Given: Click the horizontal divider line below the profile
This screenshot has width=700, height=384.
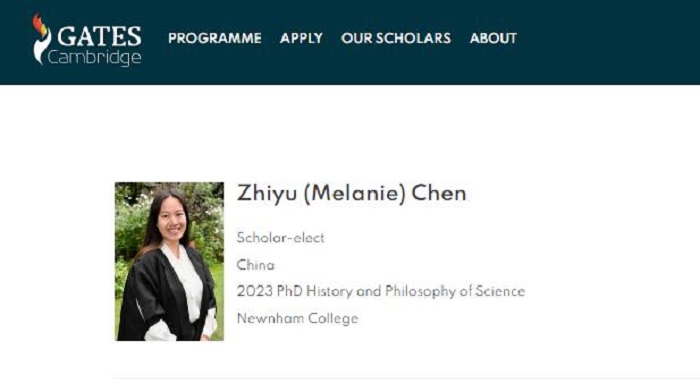Looking at the screenshot, I should pyautogui.click(x=407, y=379).
